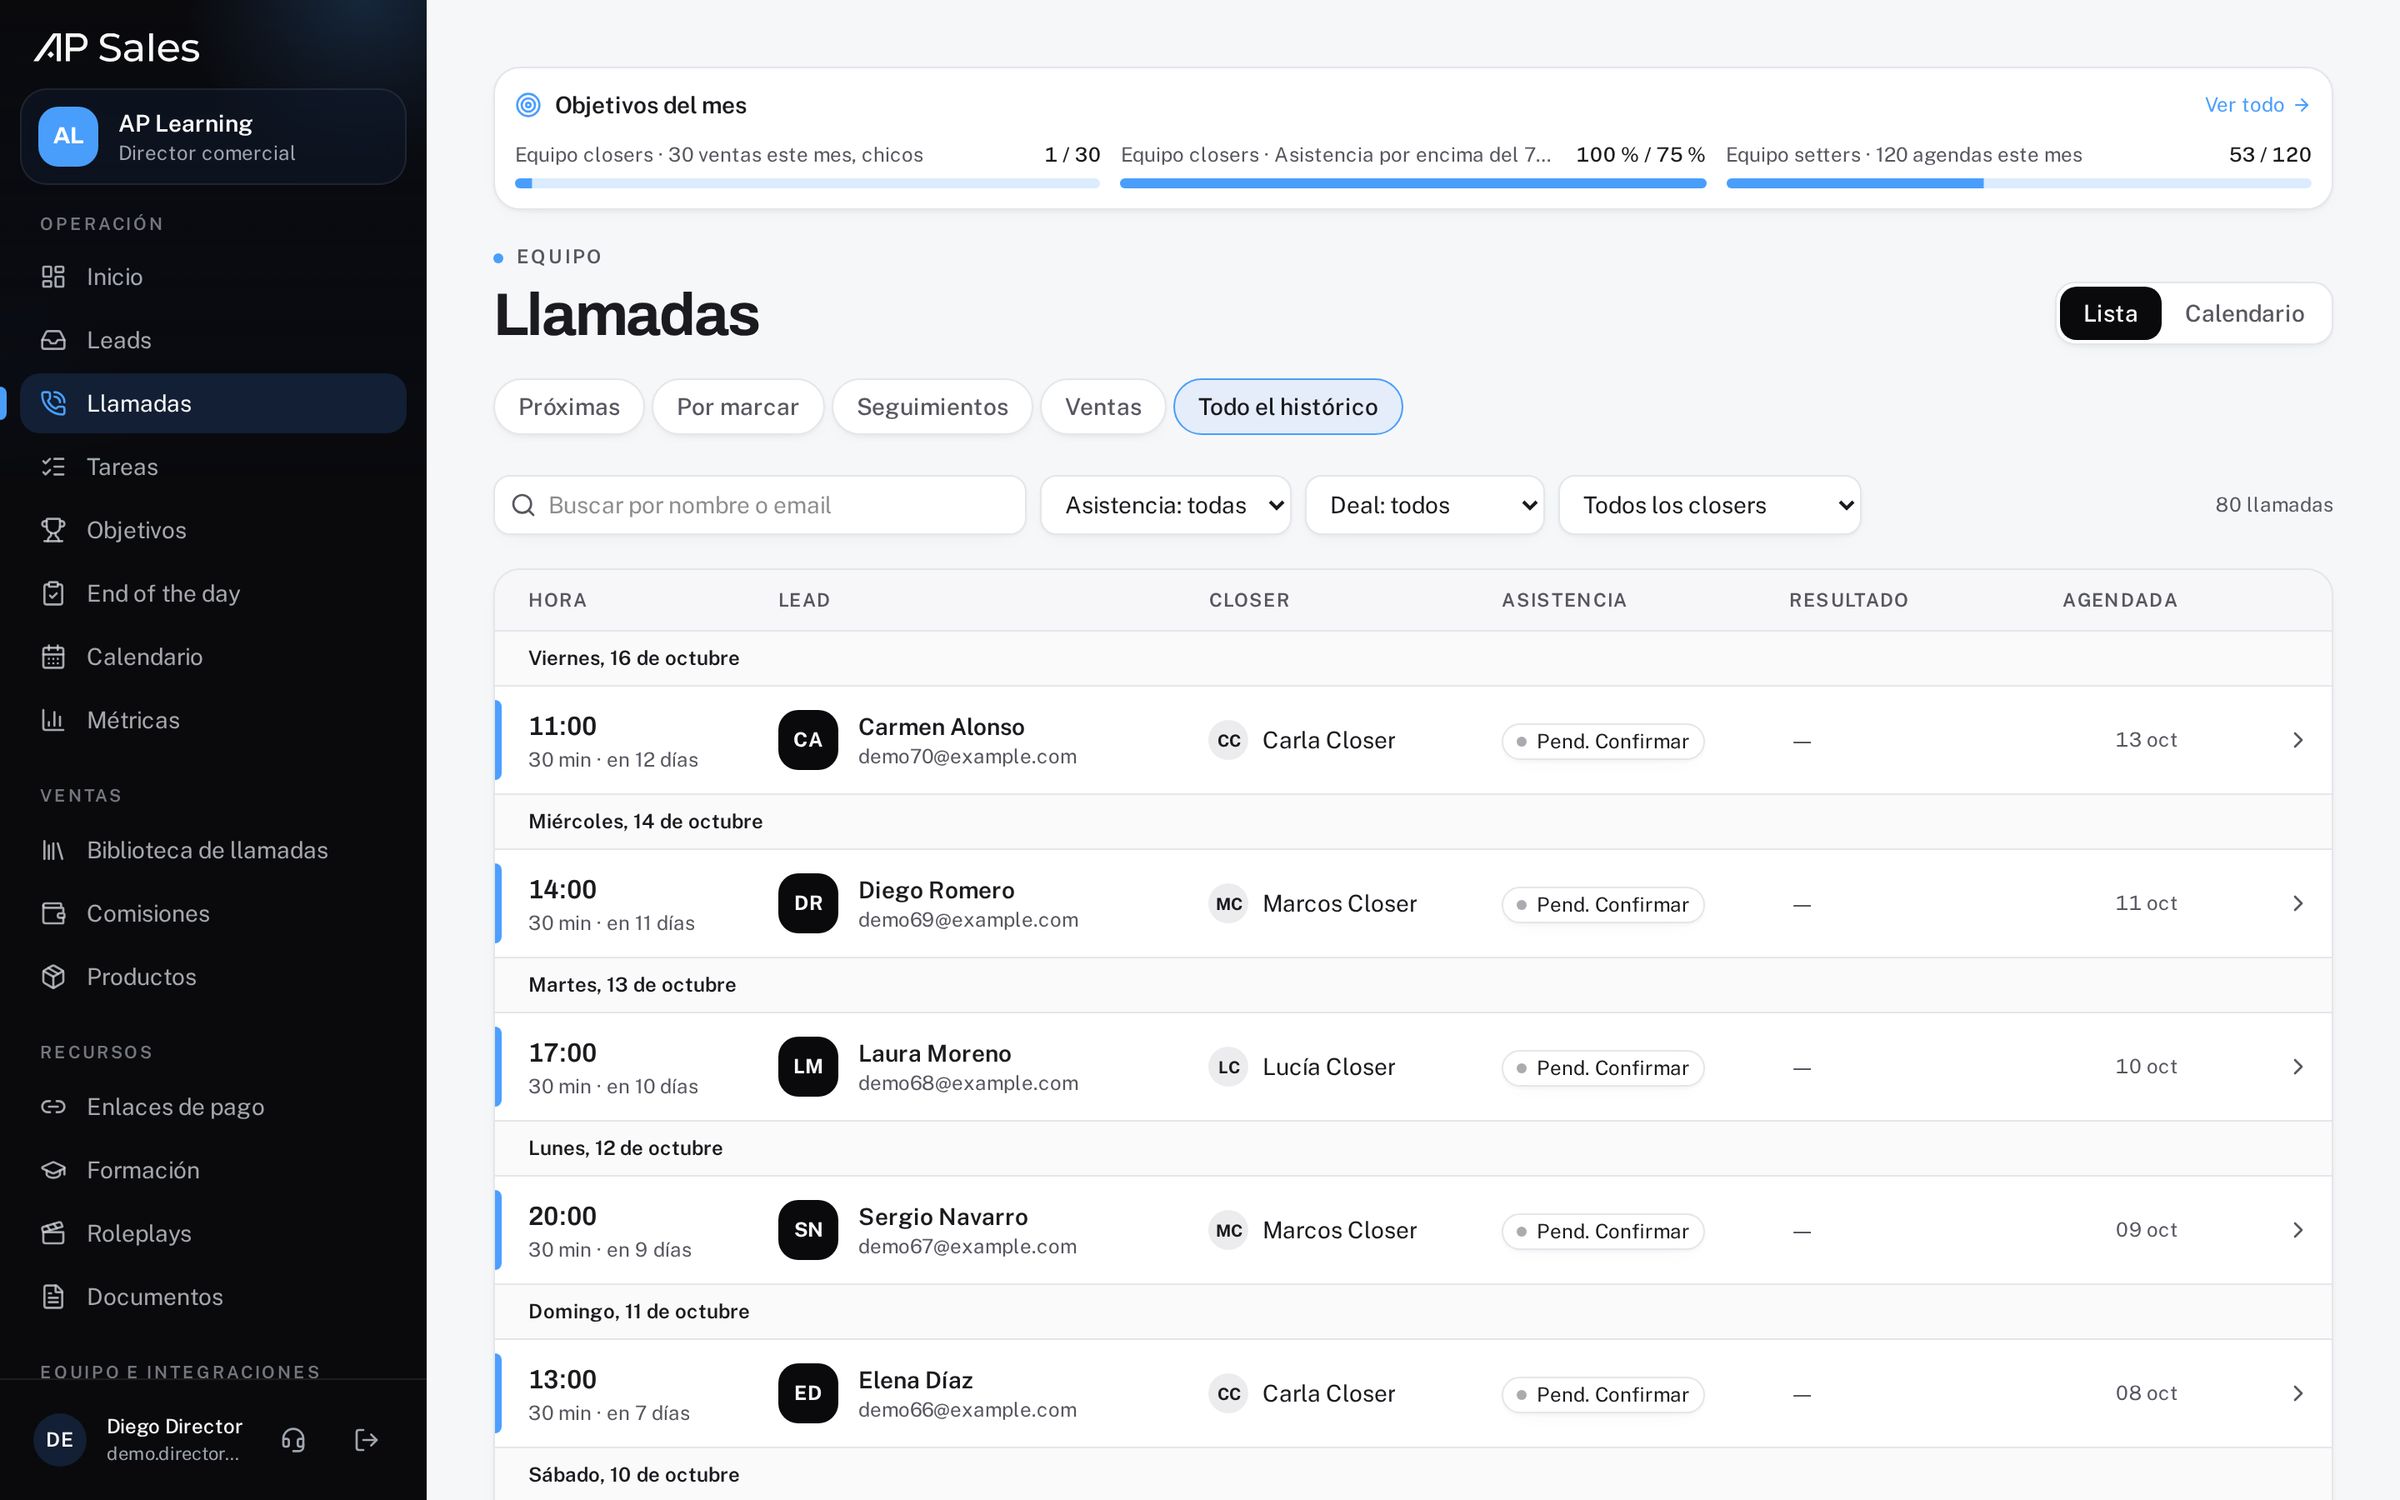Switch to Calendario view toggle

coord(2244,314)
